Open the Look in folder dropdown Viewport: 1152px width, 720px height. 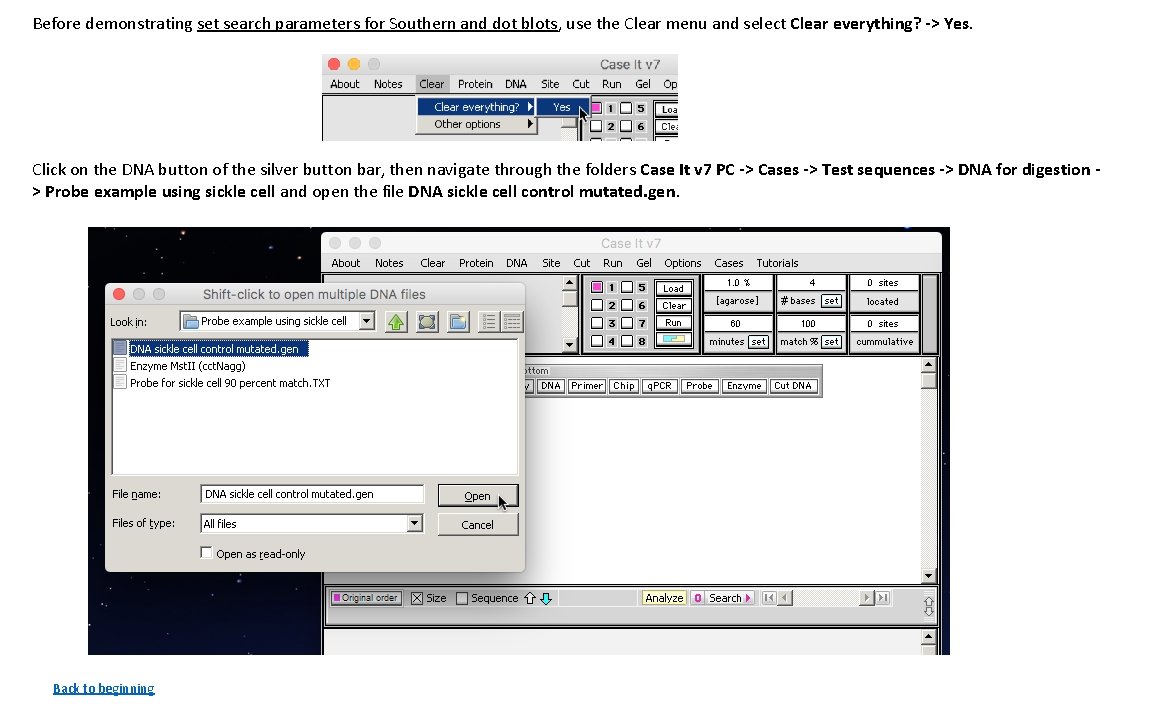364,321
